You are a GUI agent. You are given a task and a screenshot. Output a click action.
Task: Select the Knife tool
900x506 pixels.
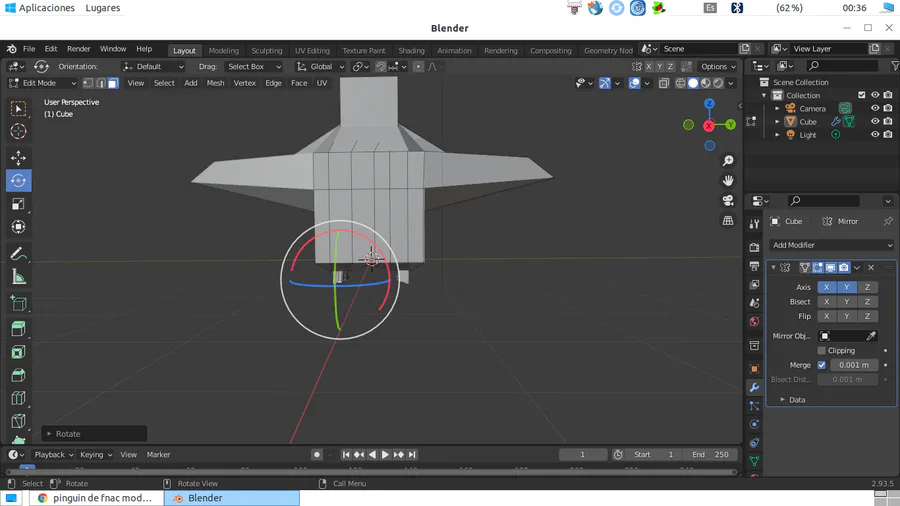(18, 421)
